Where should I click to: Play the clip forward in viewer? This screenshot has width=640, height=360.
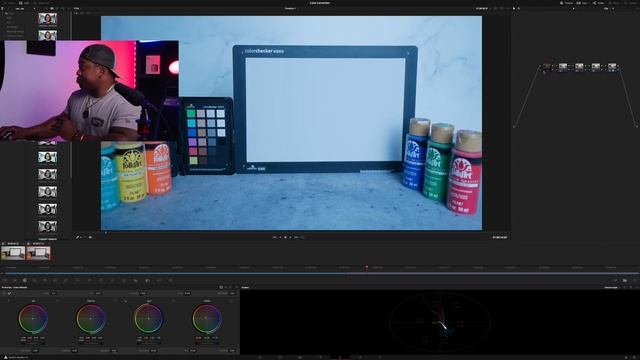(x=291, y=237)
